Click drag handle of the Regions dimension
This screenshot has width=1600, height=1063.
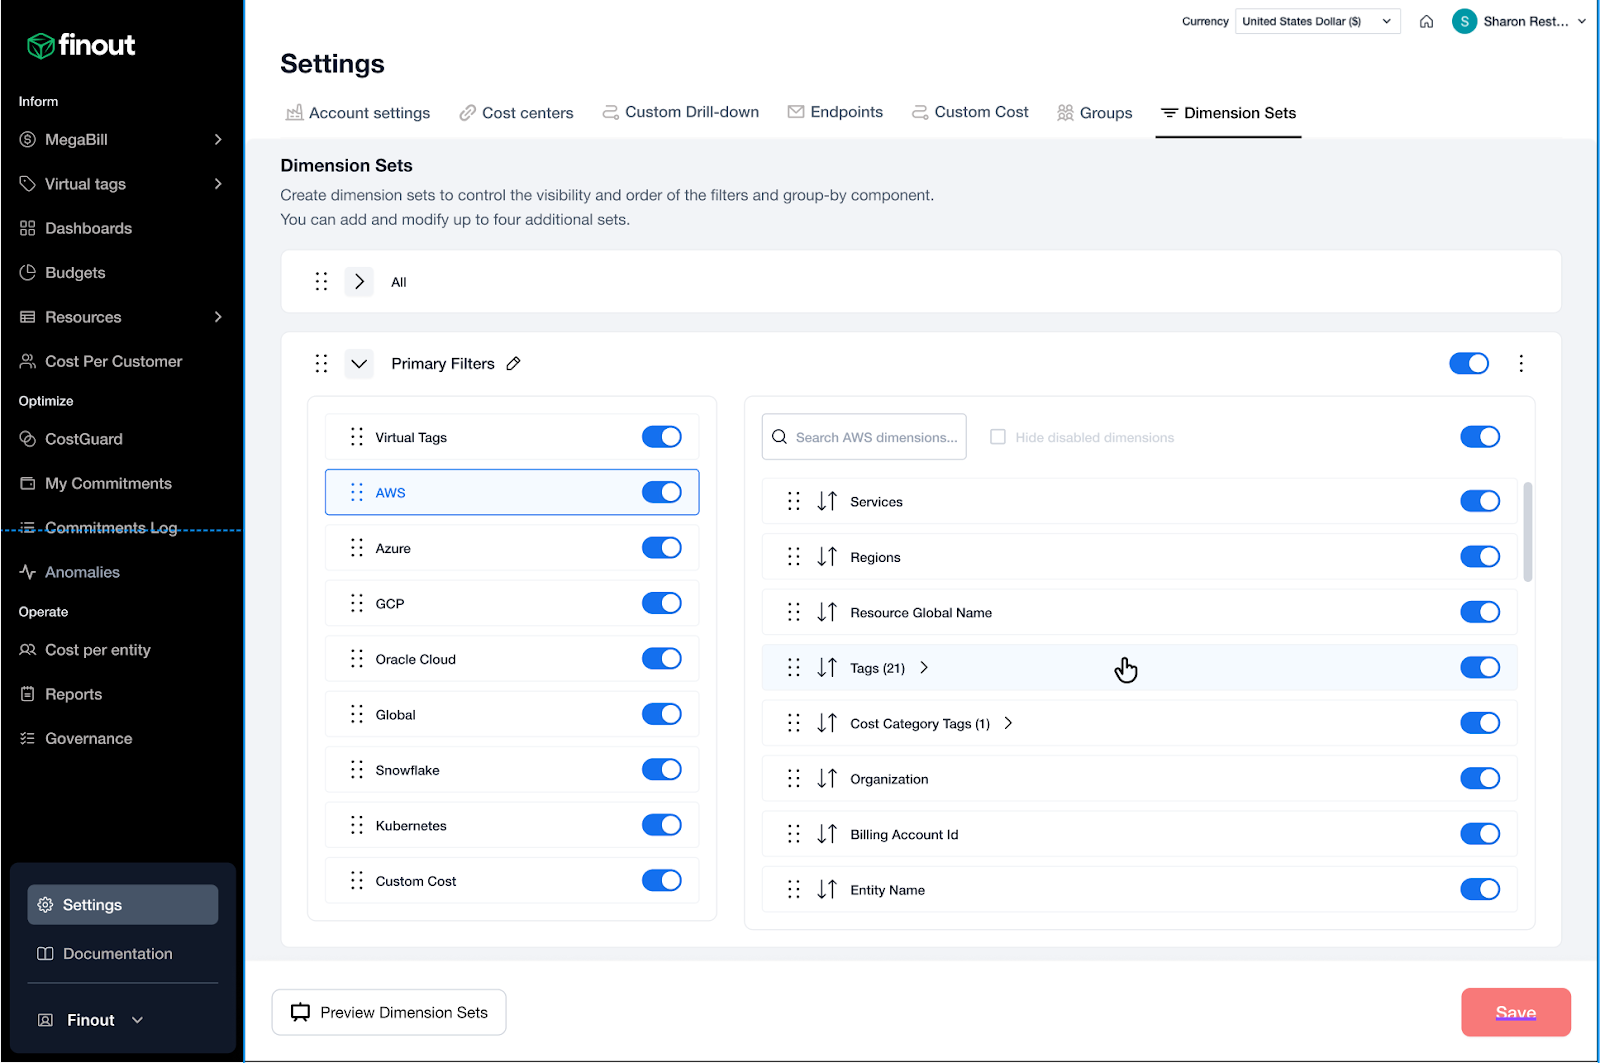click(793, 557)
